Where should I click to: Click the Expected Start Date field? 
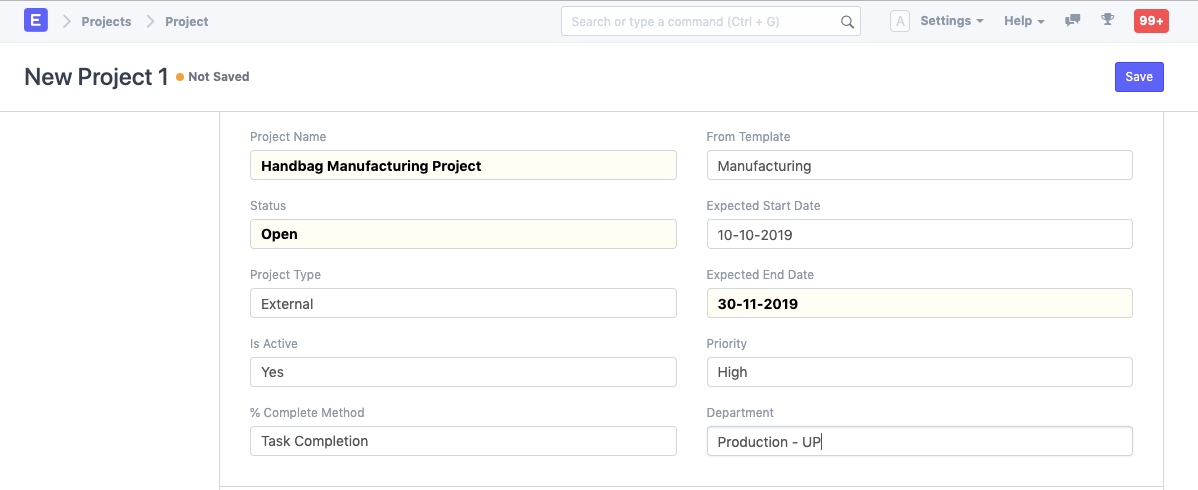point(918,234)
